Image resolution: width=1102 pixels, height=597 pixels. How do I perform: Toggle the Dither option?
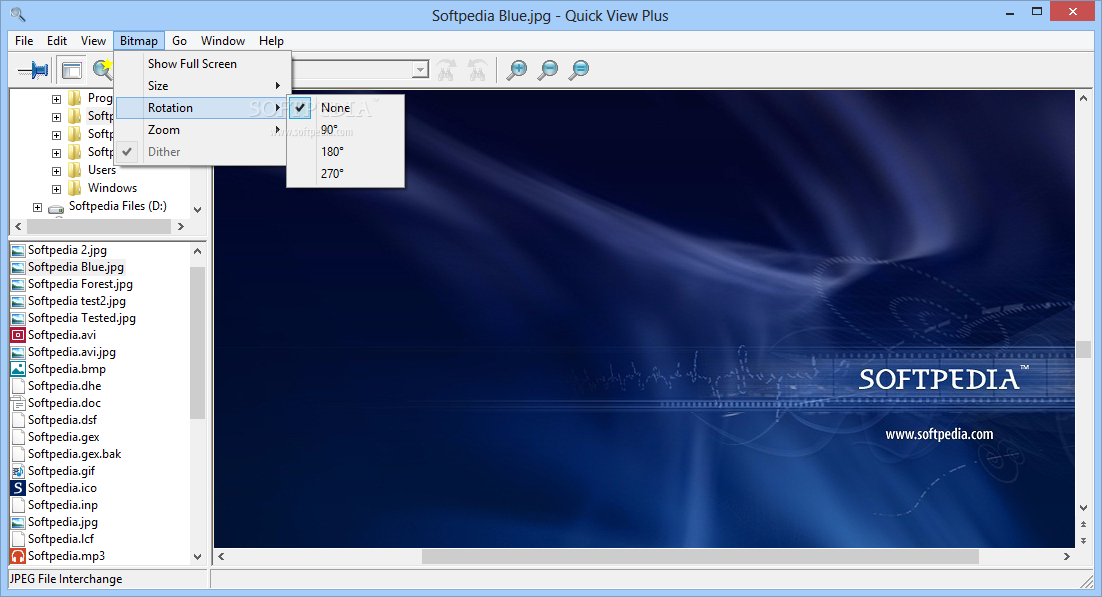(x=201, y=152)
